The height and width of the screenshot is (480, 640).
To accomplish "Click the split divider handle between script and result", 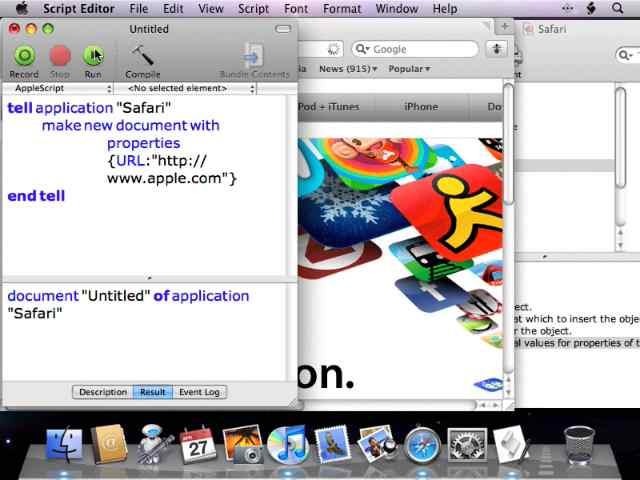I will click(149, 278).
